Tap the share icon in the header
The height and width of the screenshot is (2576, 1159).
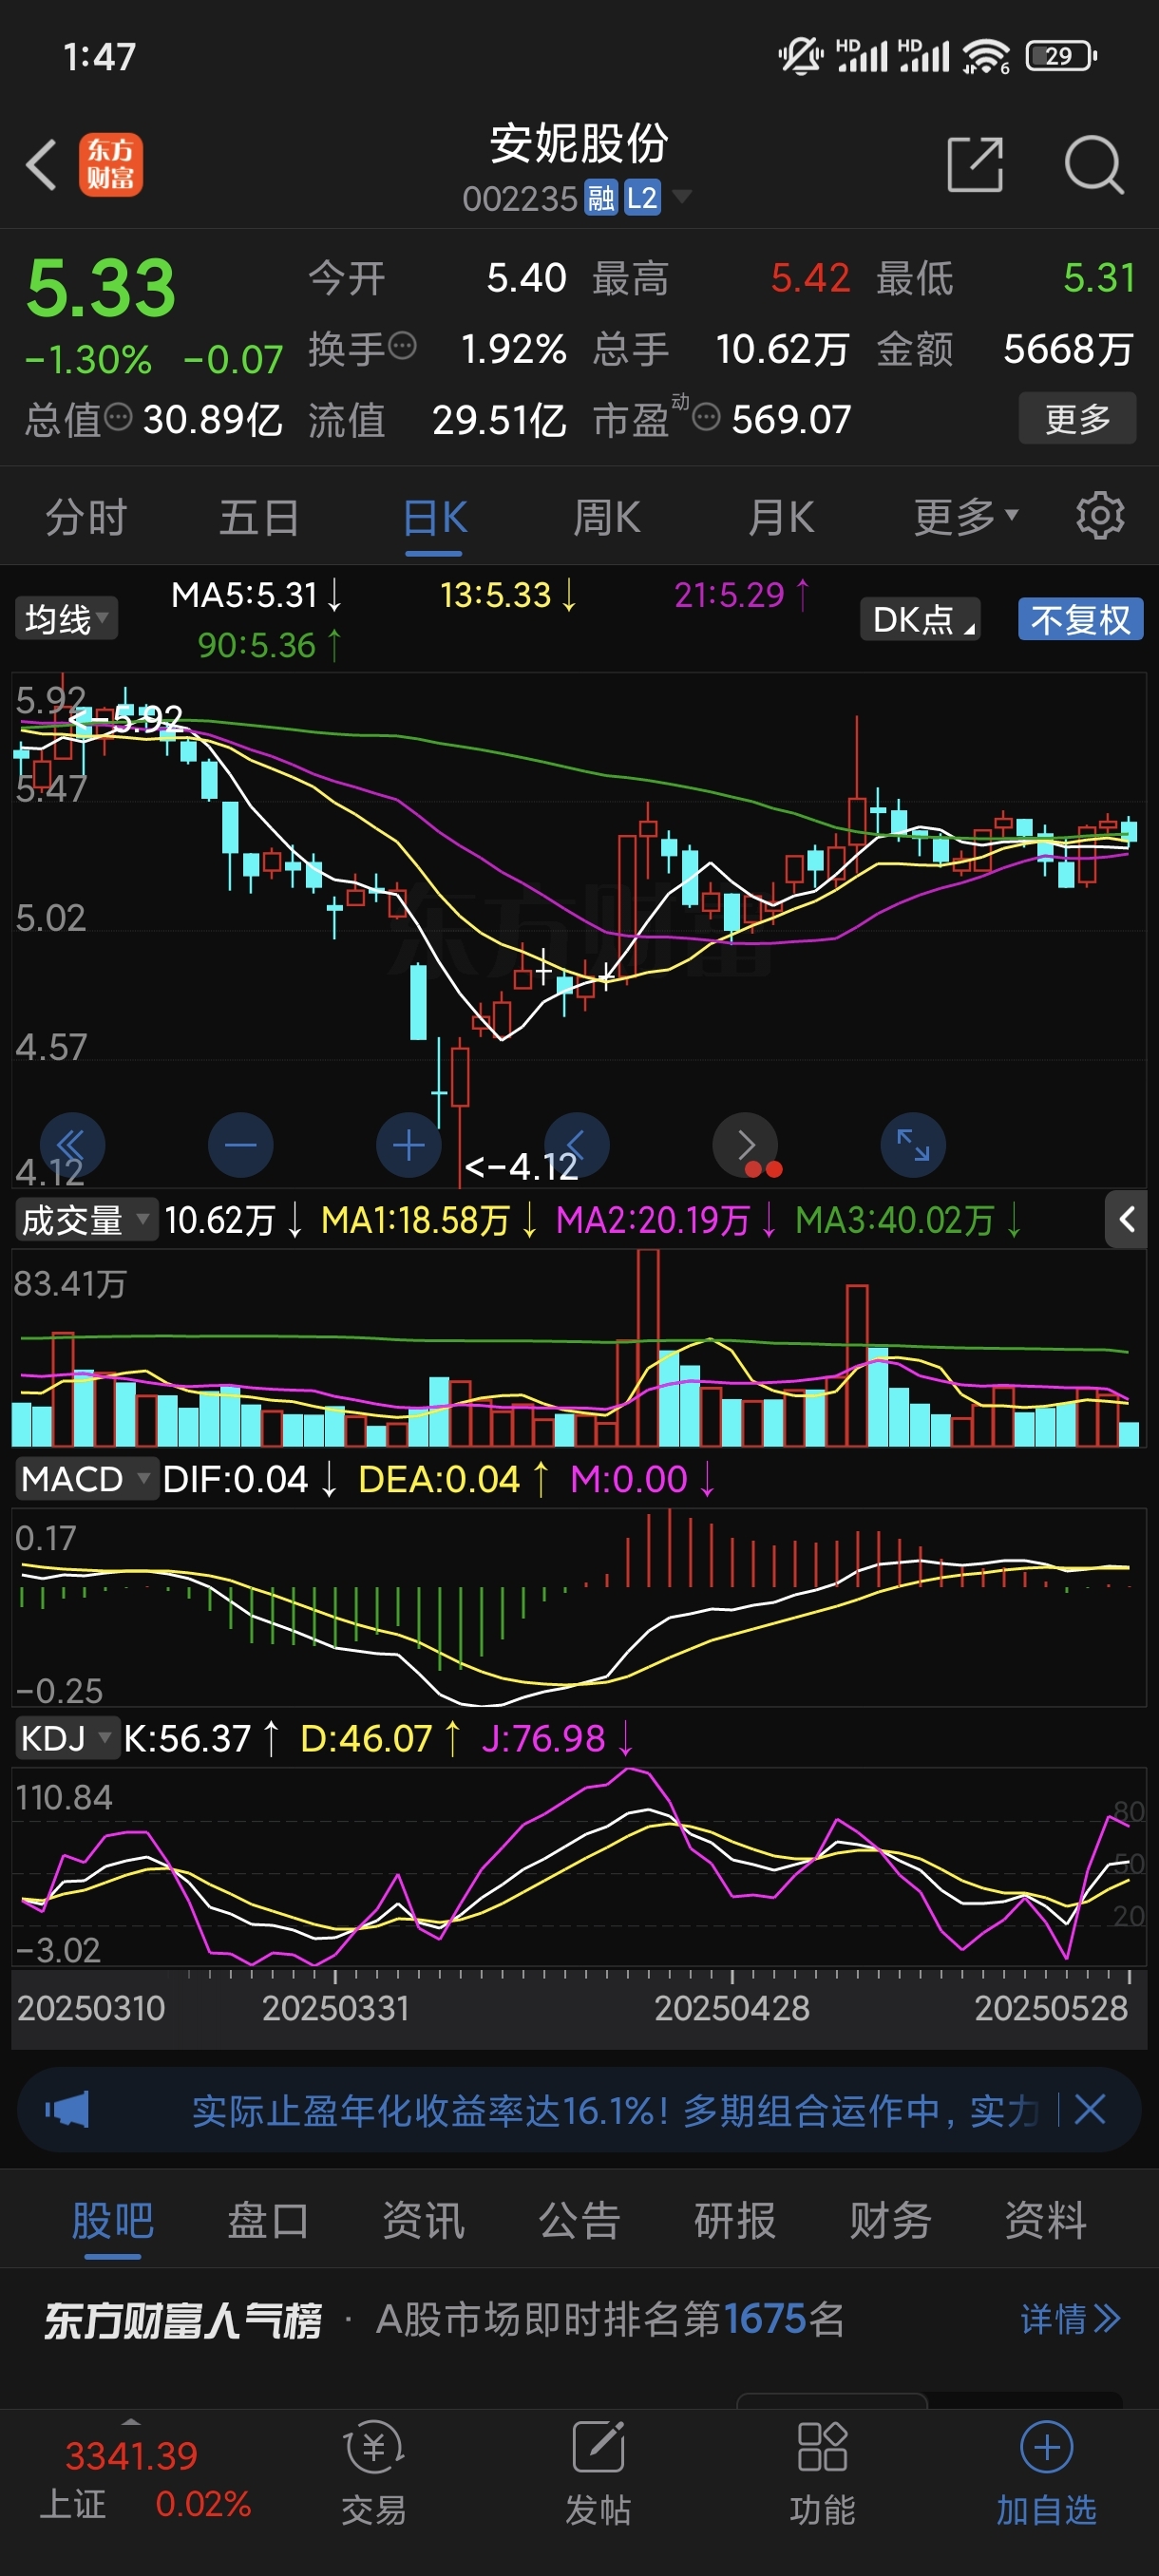tap(975, 165)
